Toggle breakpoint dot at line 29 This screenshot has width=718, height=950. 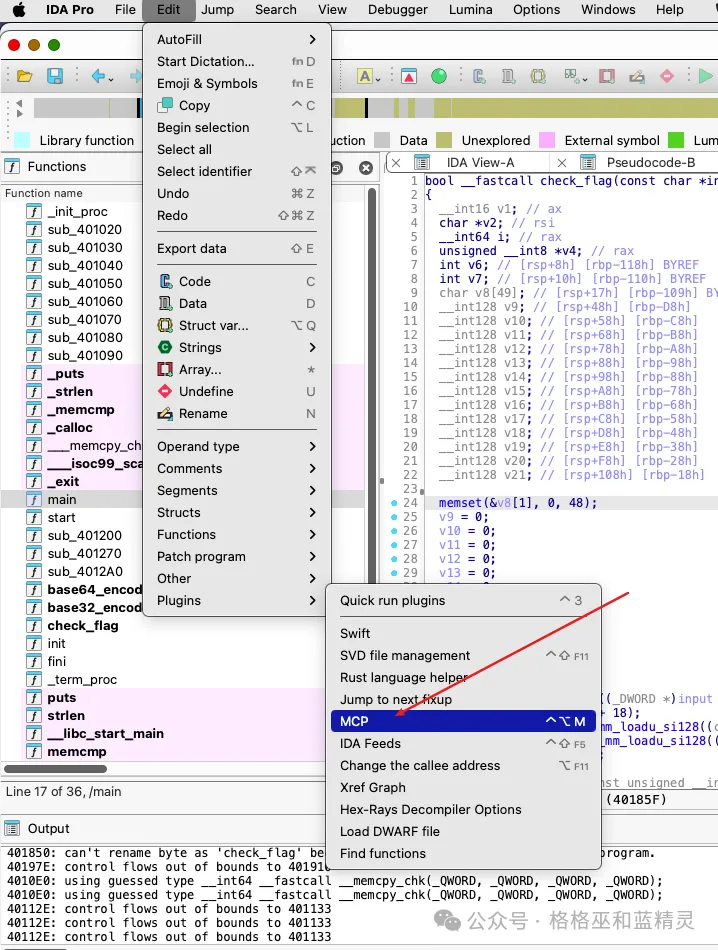pos(394,573)
